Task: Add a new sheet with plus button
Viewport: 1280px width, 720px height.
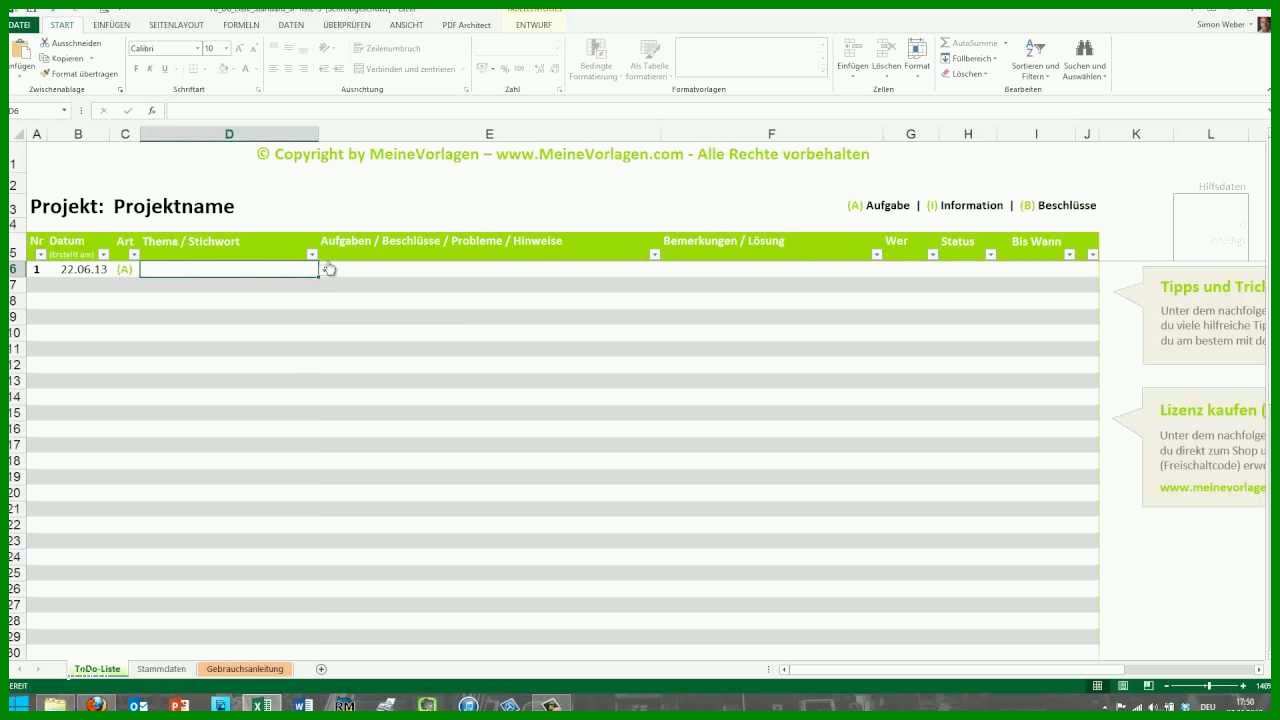Action: coord(321,669)
